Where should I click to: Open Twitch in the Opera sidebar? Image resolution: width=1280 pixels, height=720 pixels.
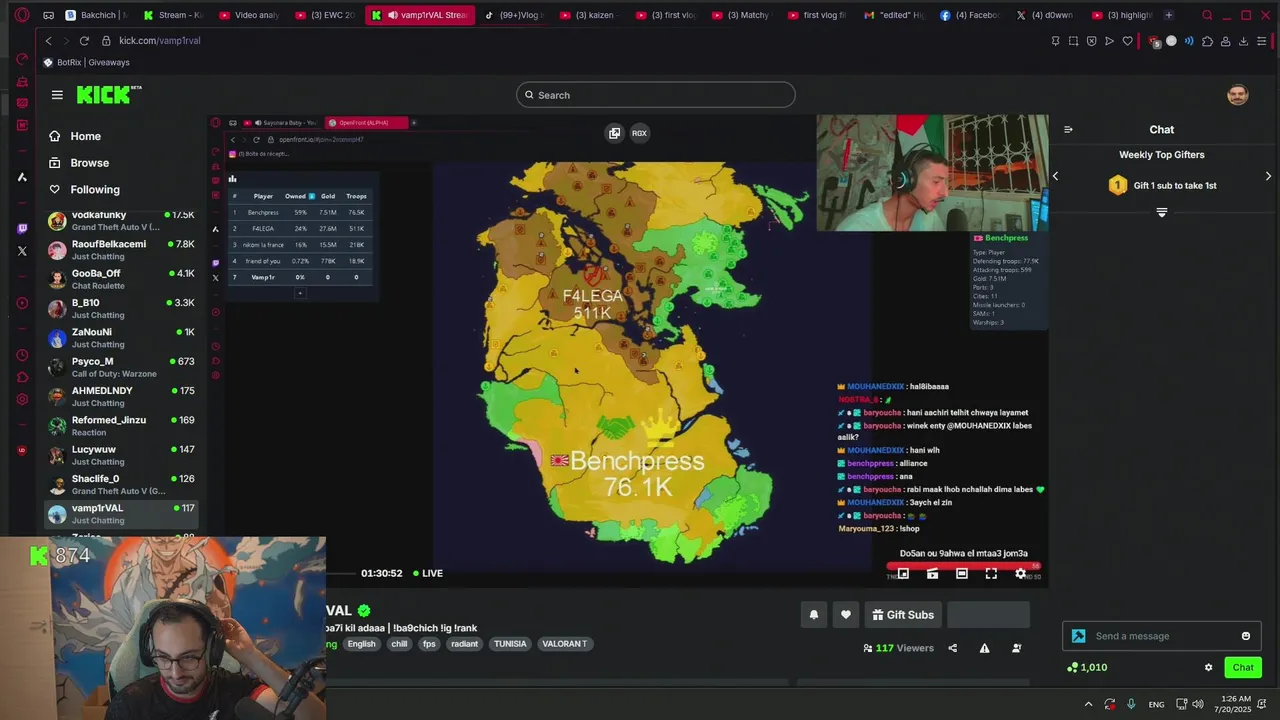[22, 228]
